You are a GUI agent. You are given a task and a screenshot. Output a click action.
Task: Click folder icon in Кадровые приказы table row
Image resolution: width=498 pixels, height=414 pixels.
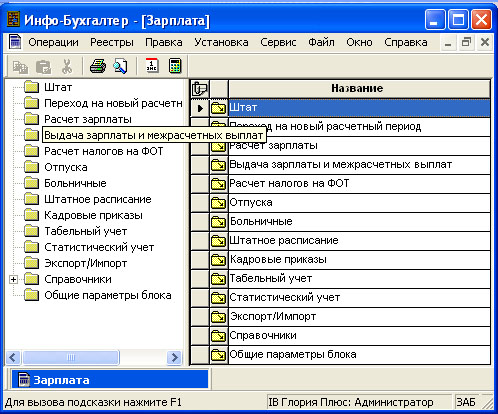[x=219, y=260]
